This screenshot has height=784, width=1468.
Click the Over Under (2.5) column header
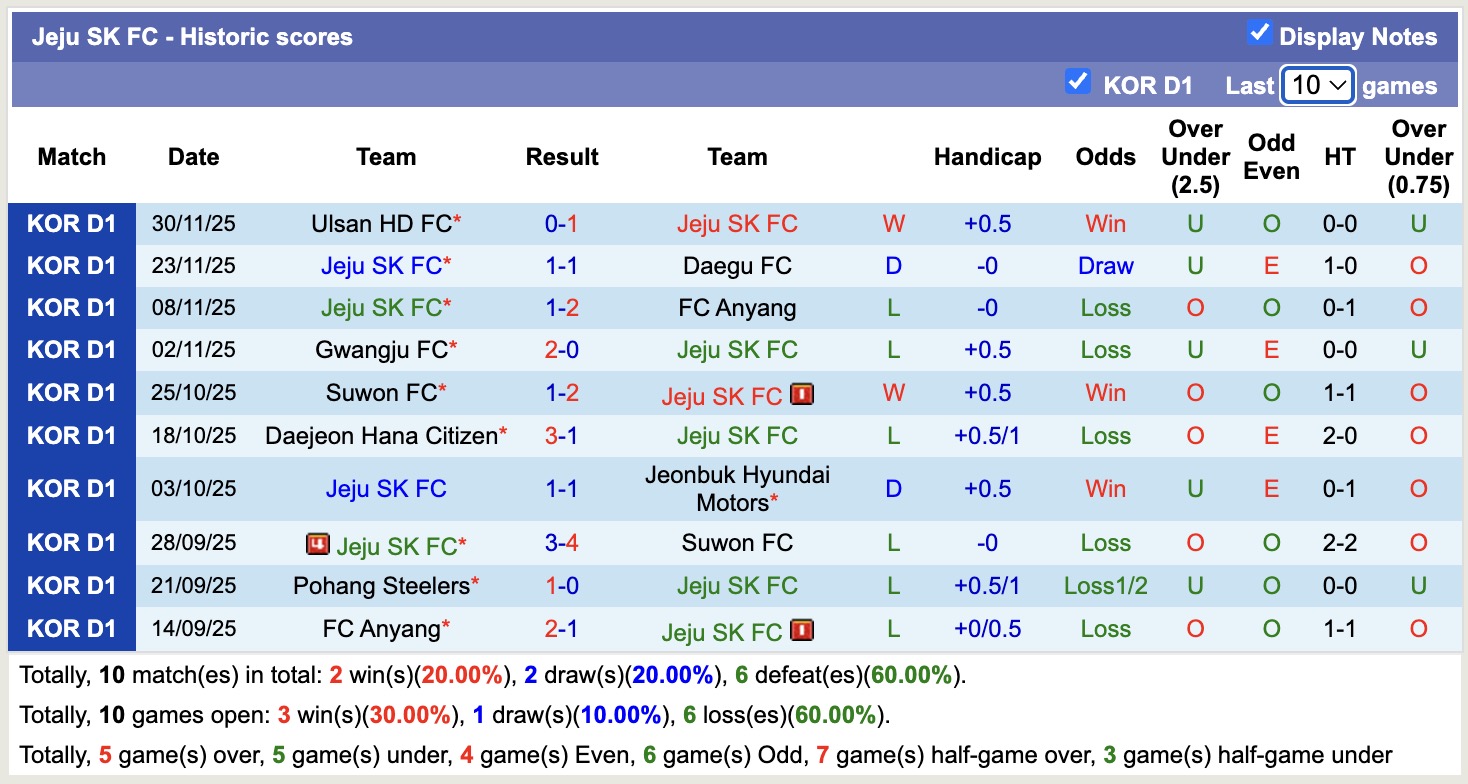click(1195, 157)
